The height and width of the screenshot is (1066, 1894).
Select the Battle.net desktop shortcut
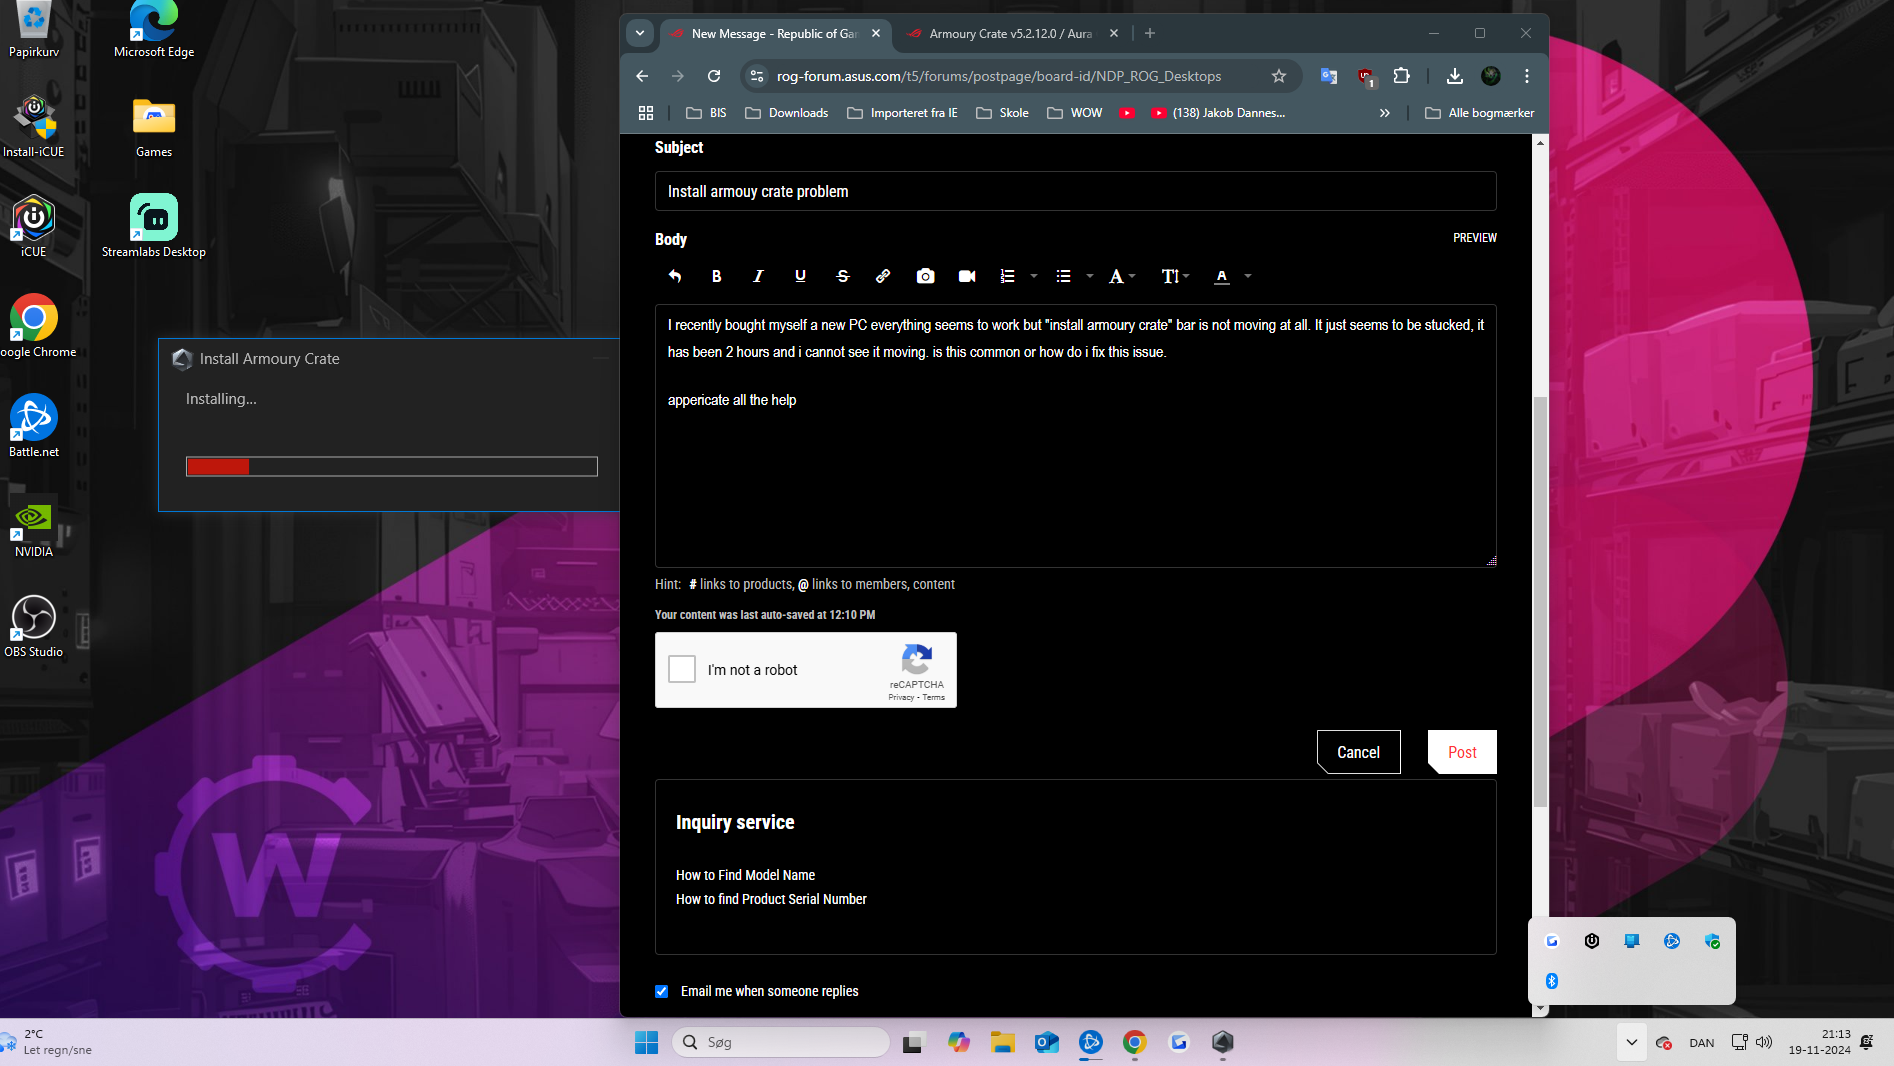click(34, 427)
